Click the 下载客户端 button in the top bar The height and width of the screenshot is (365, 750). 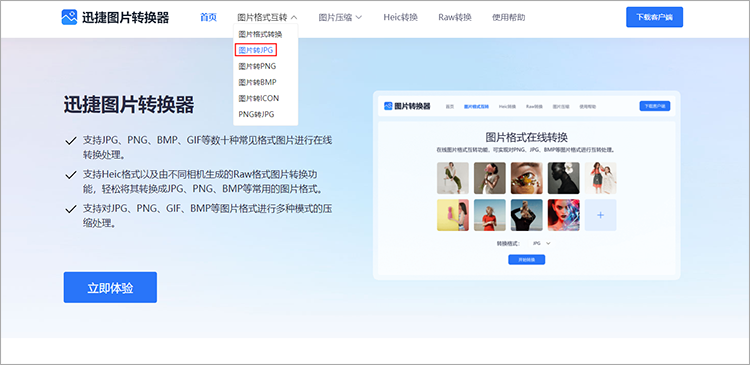pyautogui.click(x=654, y=17)
